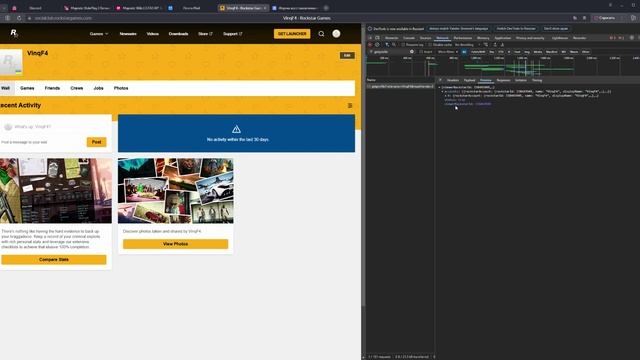The height and width of the screenshot is (360, 640).
Task: Clear the network filter text with the x icon
Action: [412, 52]
